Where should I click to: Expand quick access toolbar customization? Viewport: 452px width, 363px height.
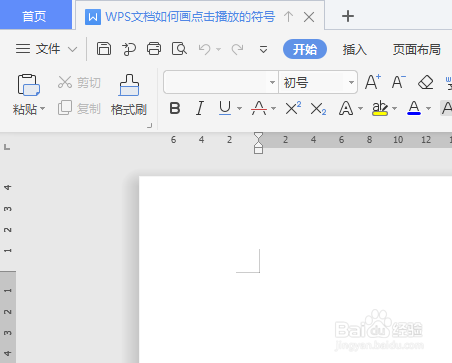[263, 49]
